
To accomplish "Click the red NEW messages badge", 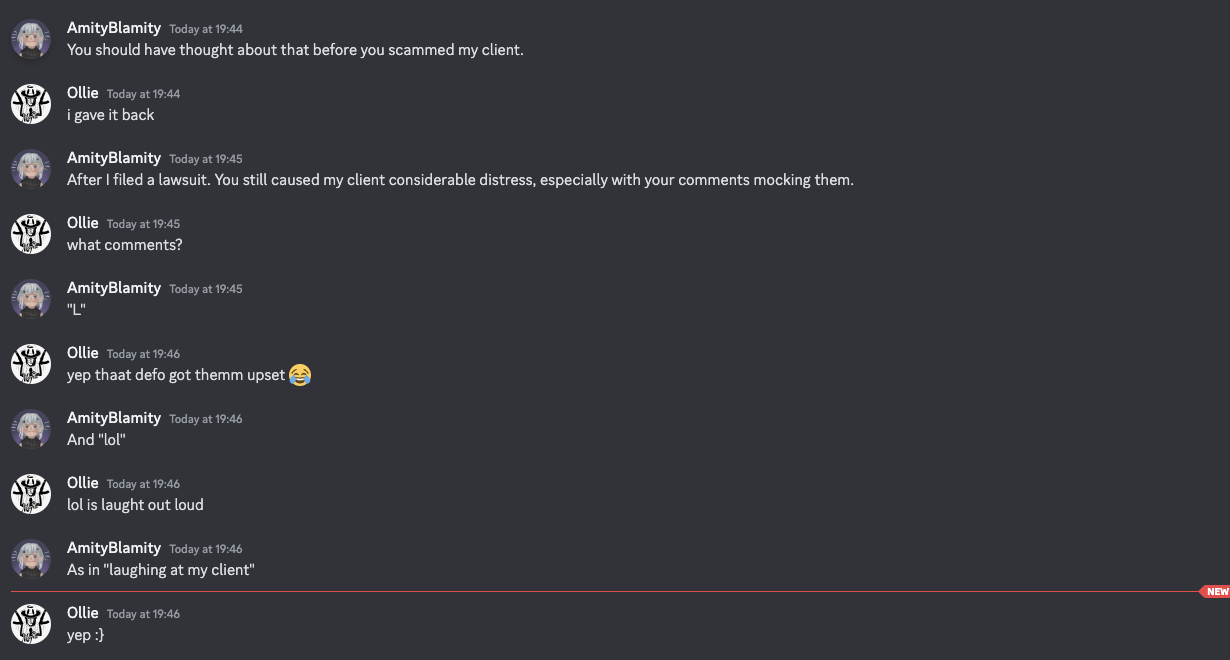I will 1215,592.
